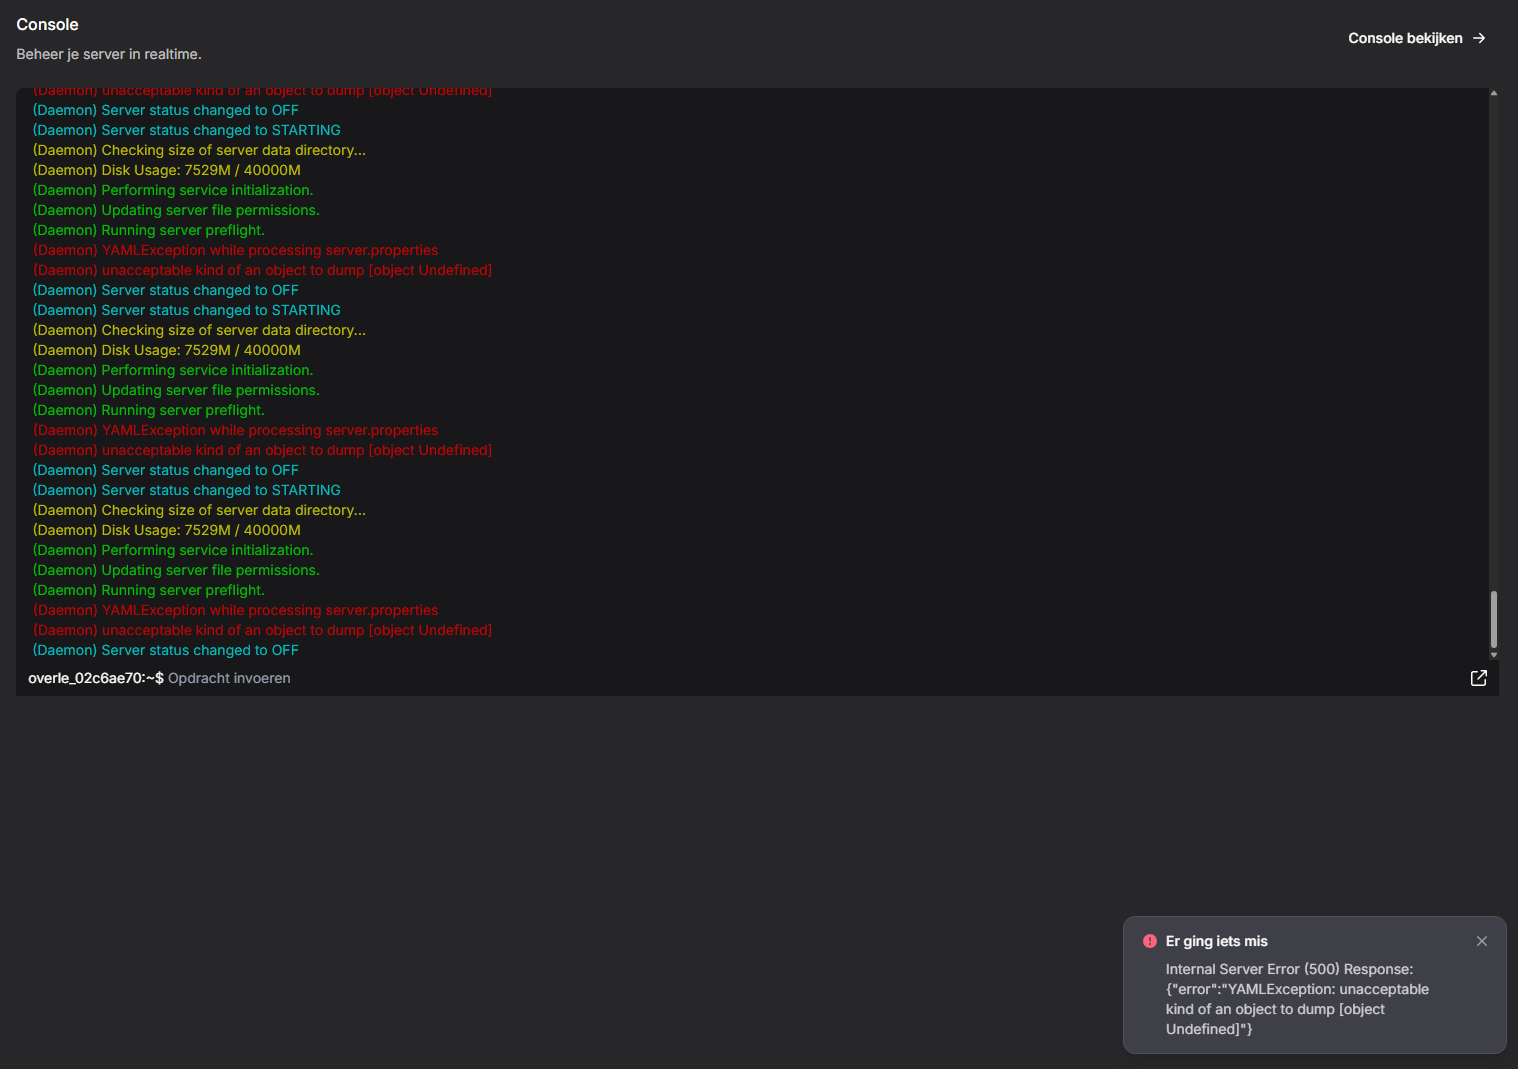The image size is (1518, 1069).
Task: Click the bottom-most YAMLException server.properties log line
Action: (235, 610)
